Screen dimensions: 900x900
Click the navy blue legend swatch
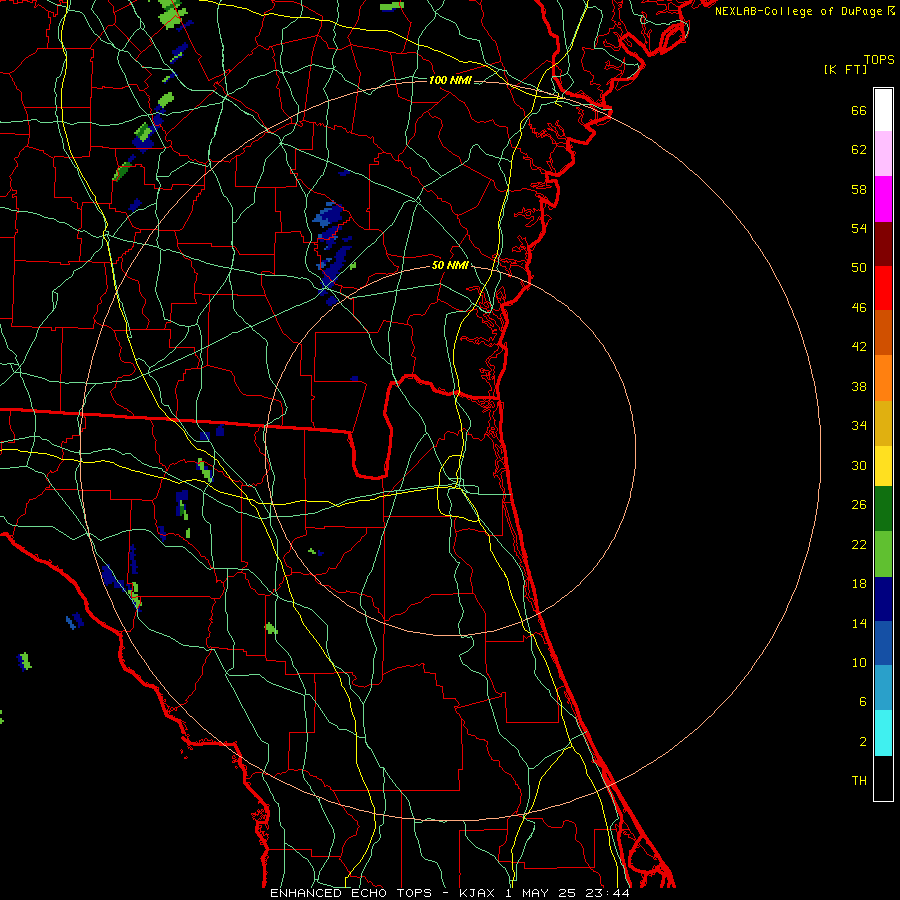[x=883, y=599]
